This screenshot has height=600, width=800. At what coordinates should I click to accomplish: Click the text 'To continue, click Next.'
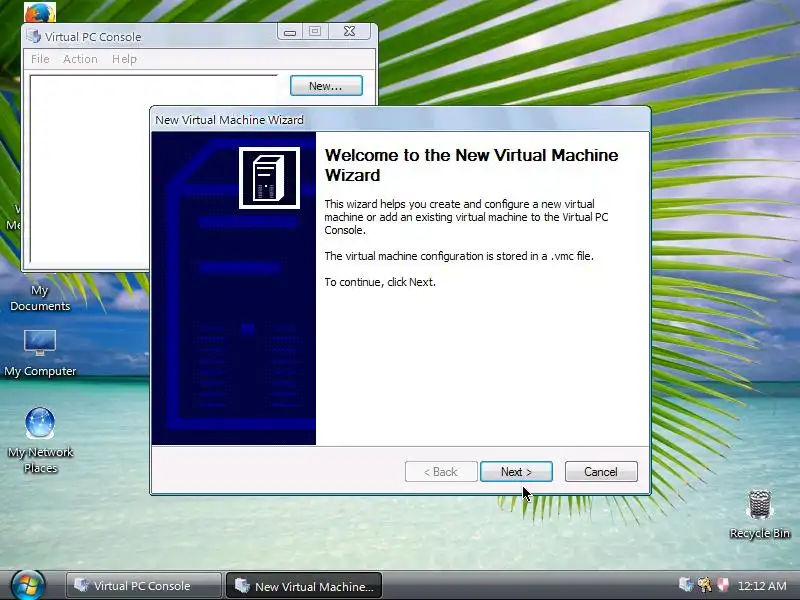(380, 282)
